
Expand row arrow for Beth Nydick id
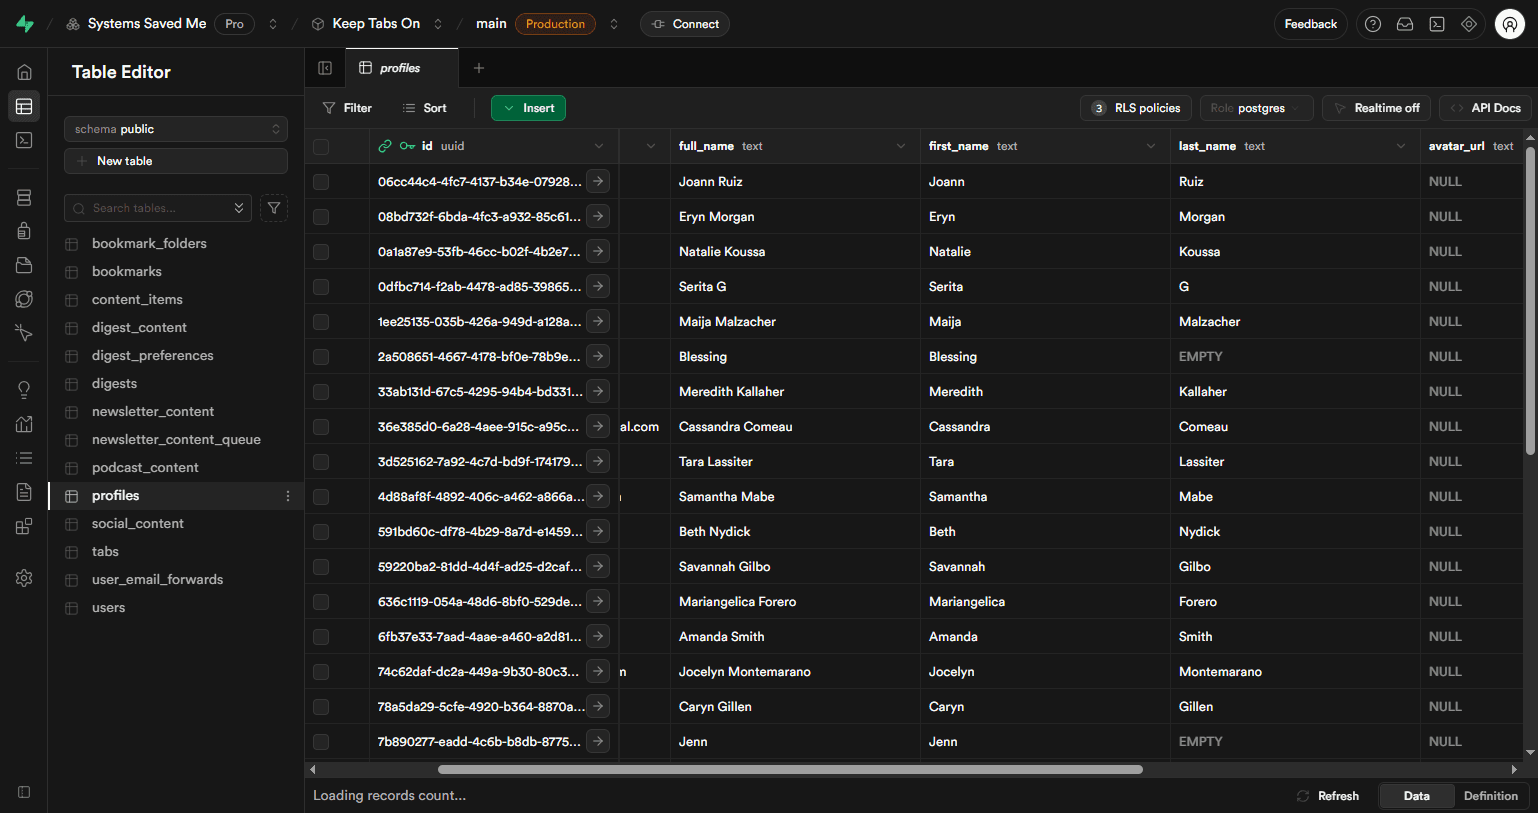pyautogui.click(x=598, y=531)
